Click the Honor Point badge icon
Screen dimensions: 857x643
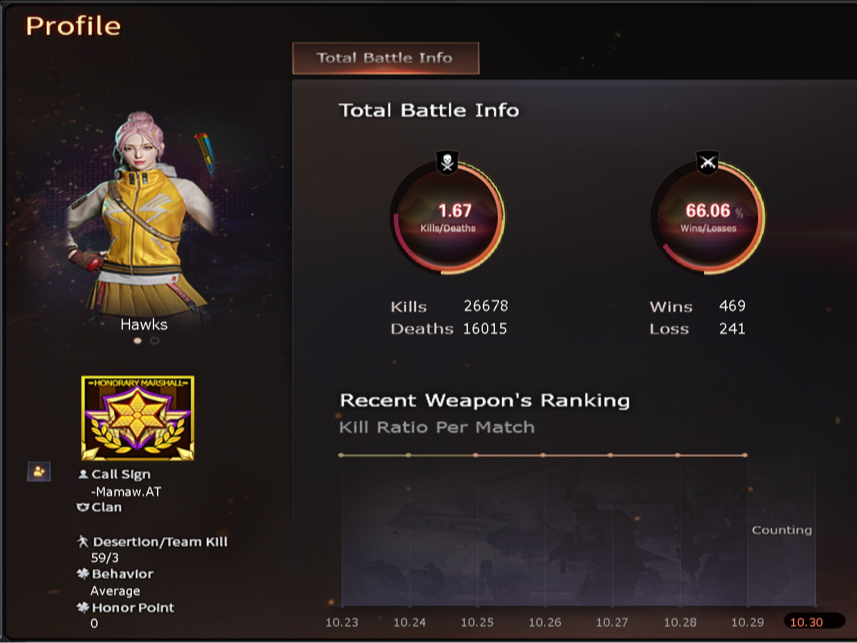(83, 607)
